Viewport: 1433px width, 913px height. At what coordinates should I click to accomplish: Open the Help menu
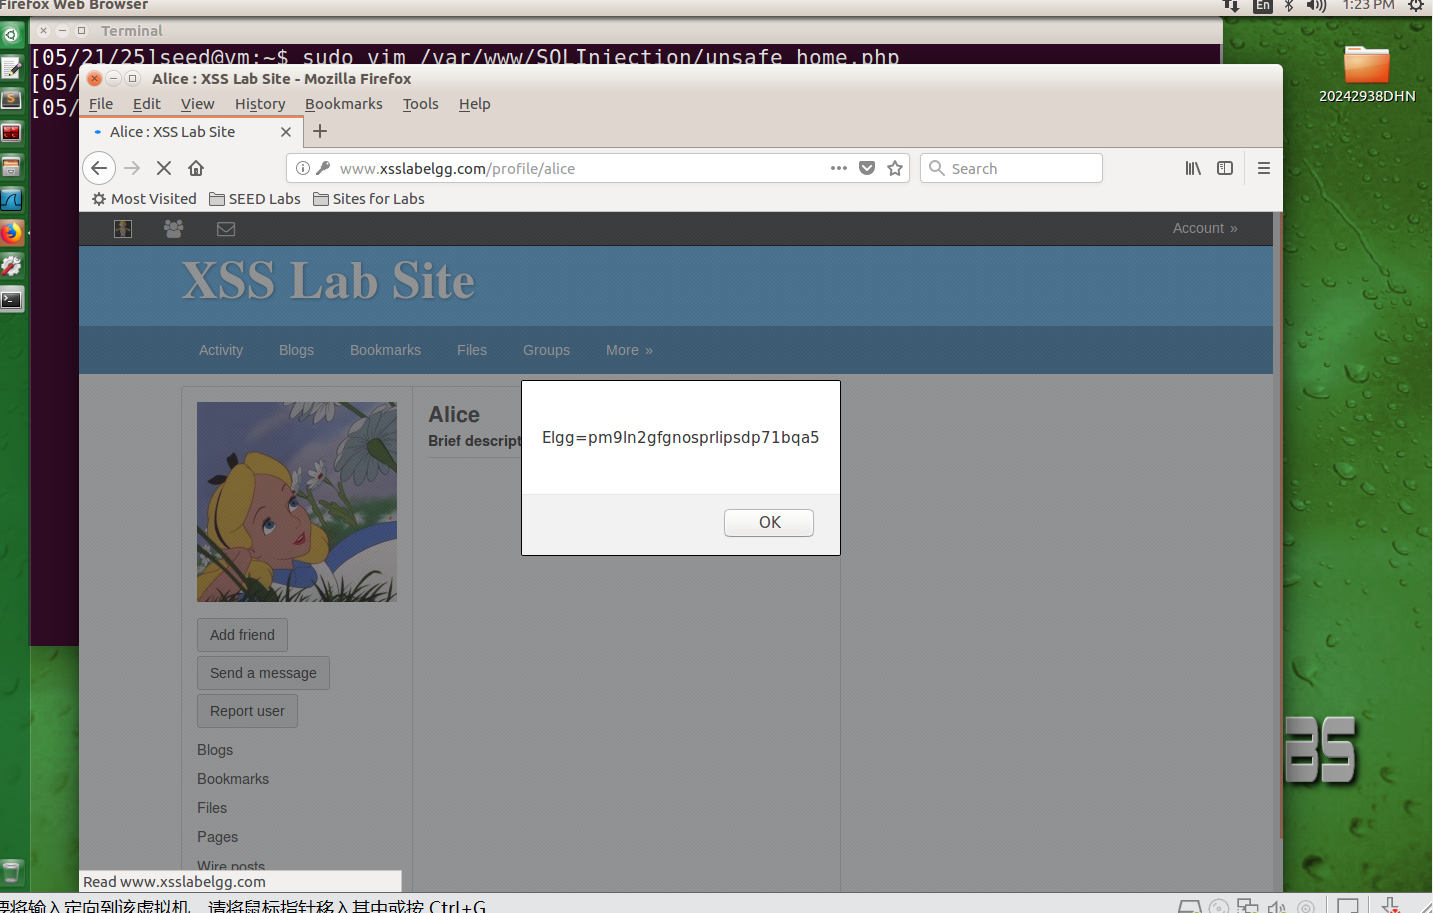(x=474, y=104)
